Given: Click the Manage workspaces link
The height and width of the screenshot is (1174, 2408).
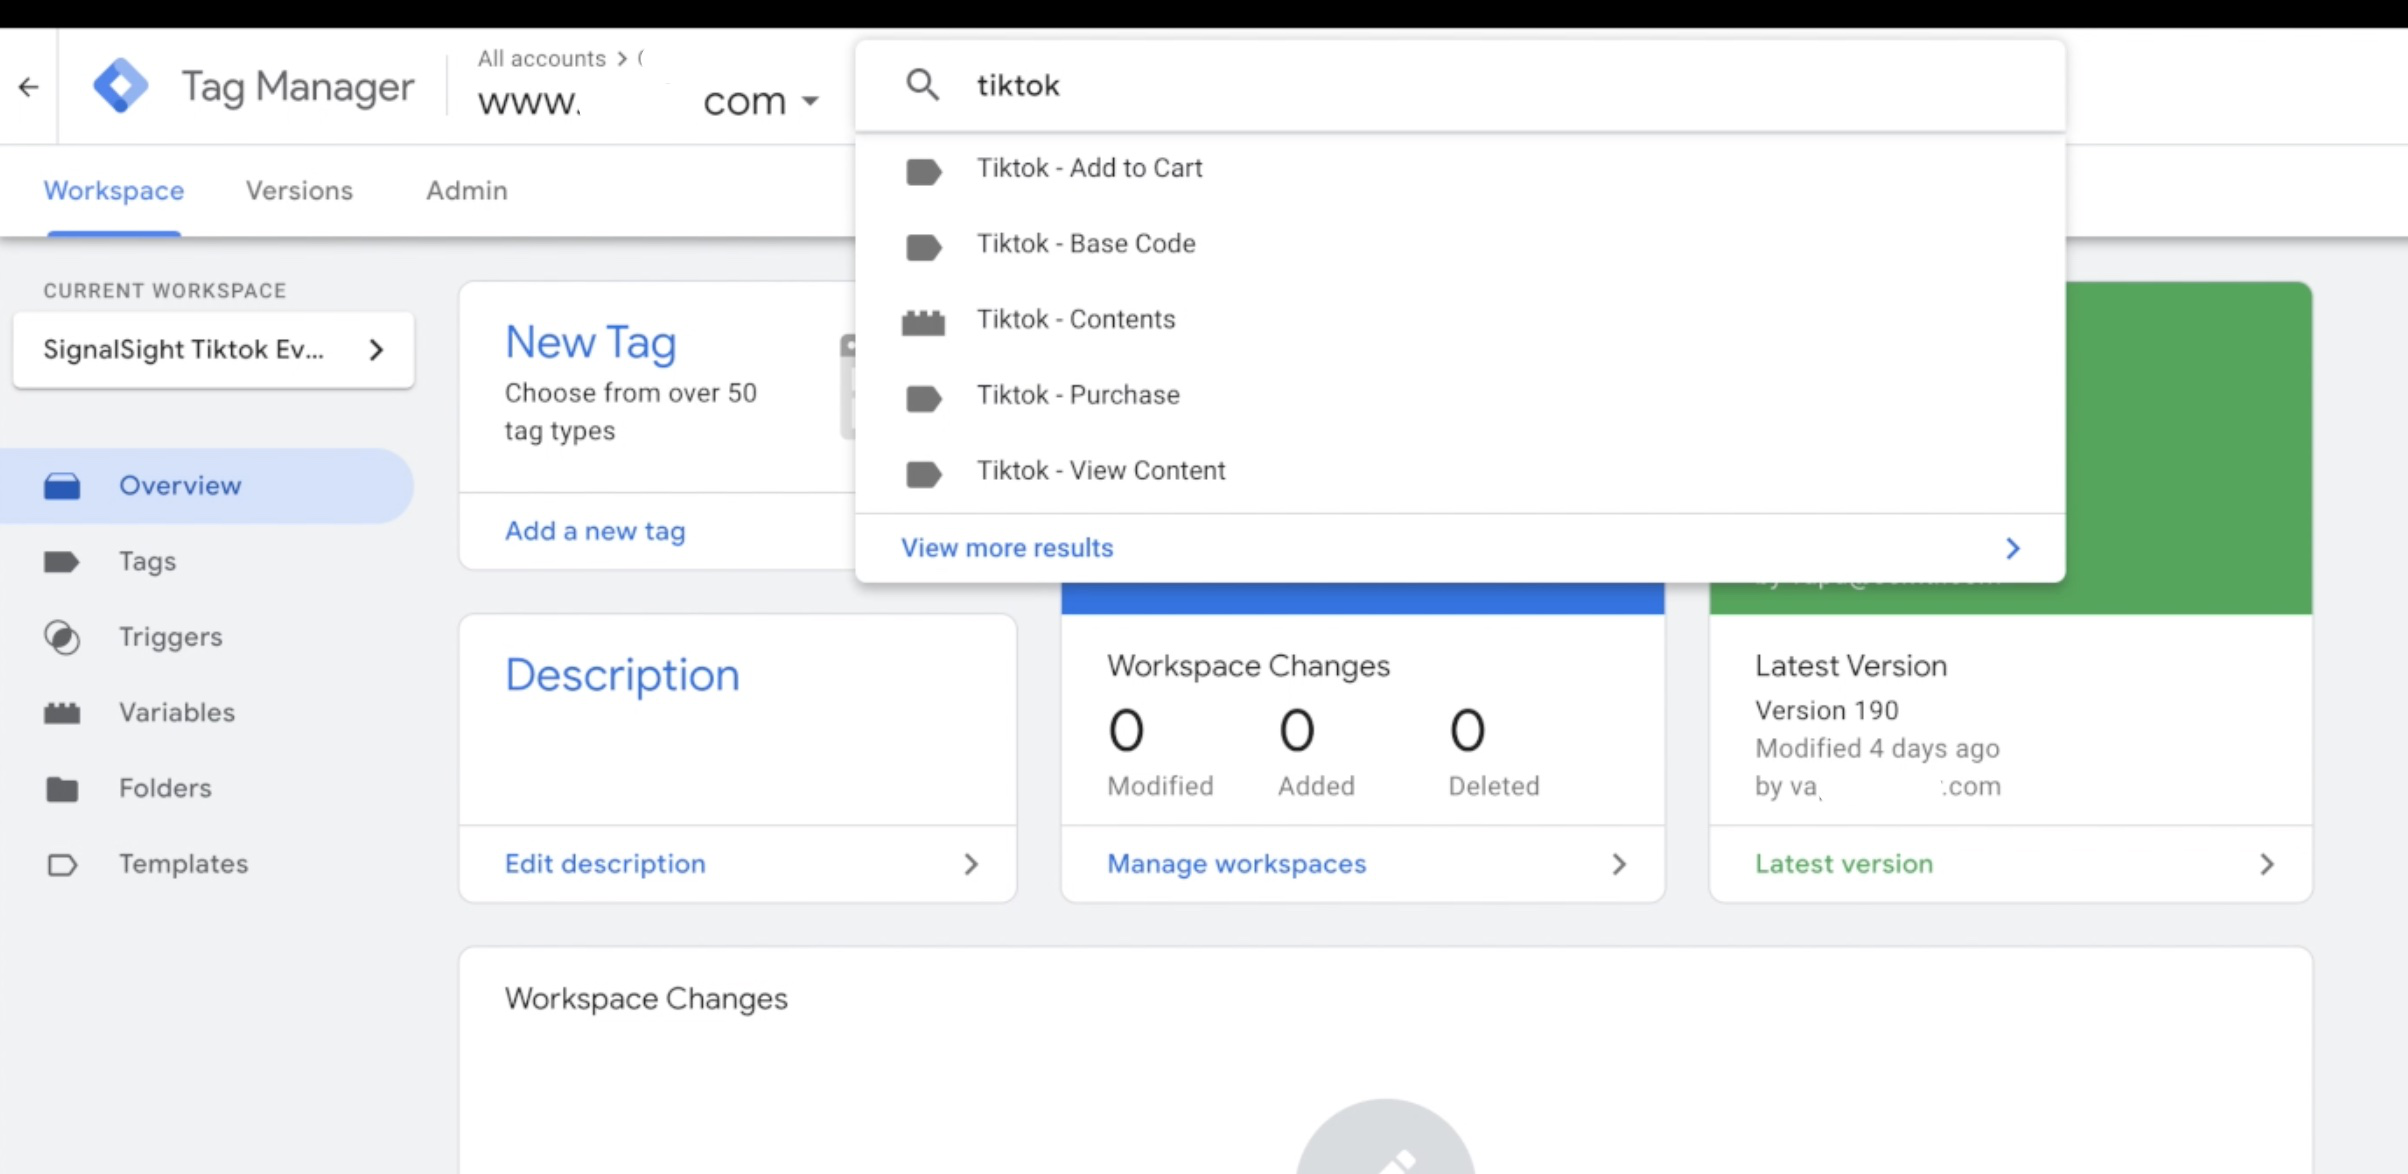Looking at the screenshot, I should (x=1236, y=864).
